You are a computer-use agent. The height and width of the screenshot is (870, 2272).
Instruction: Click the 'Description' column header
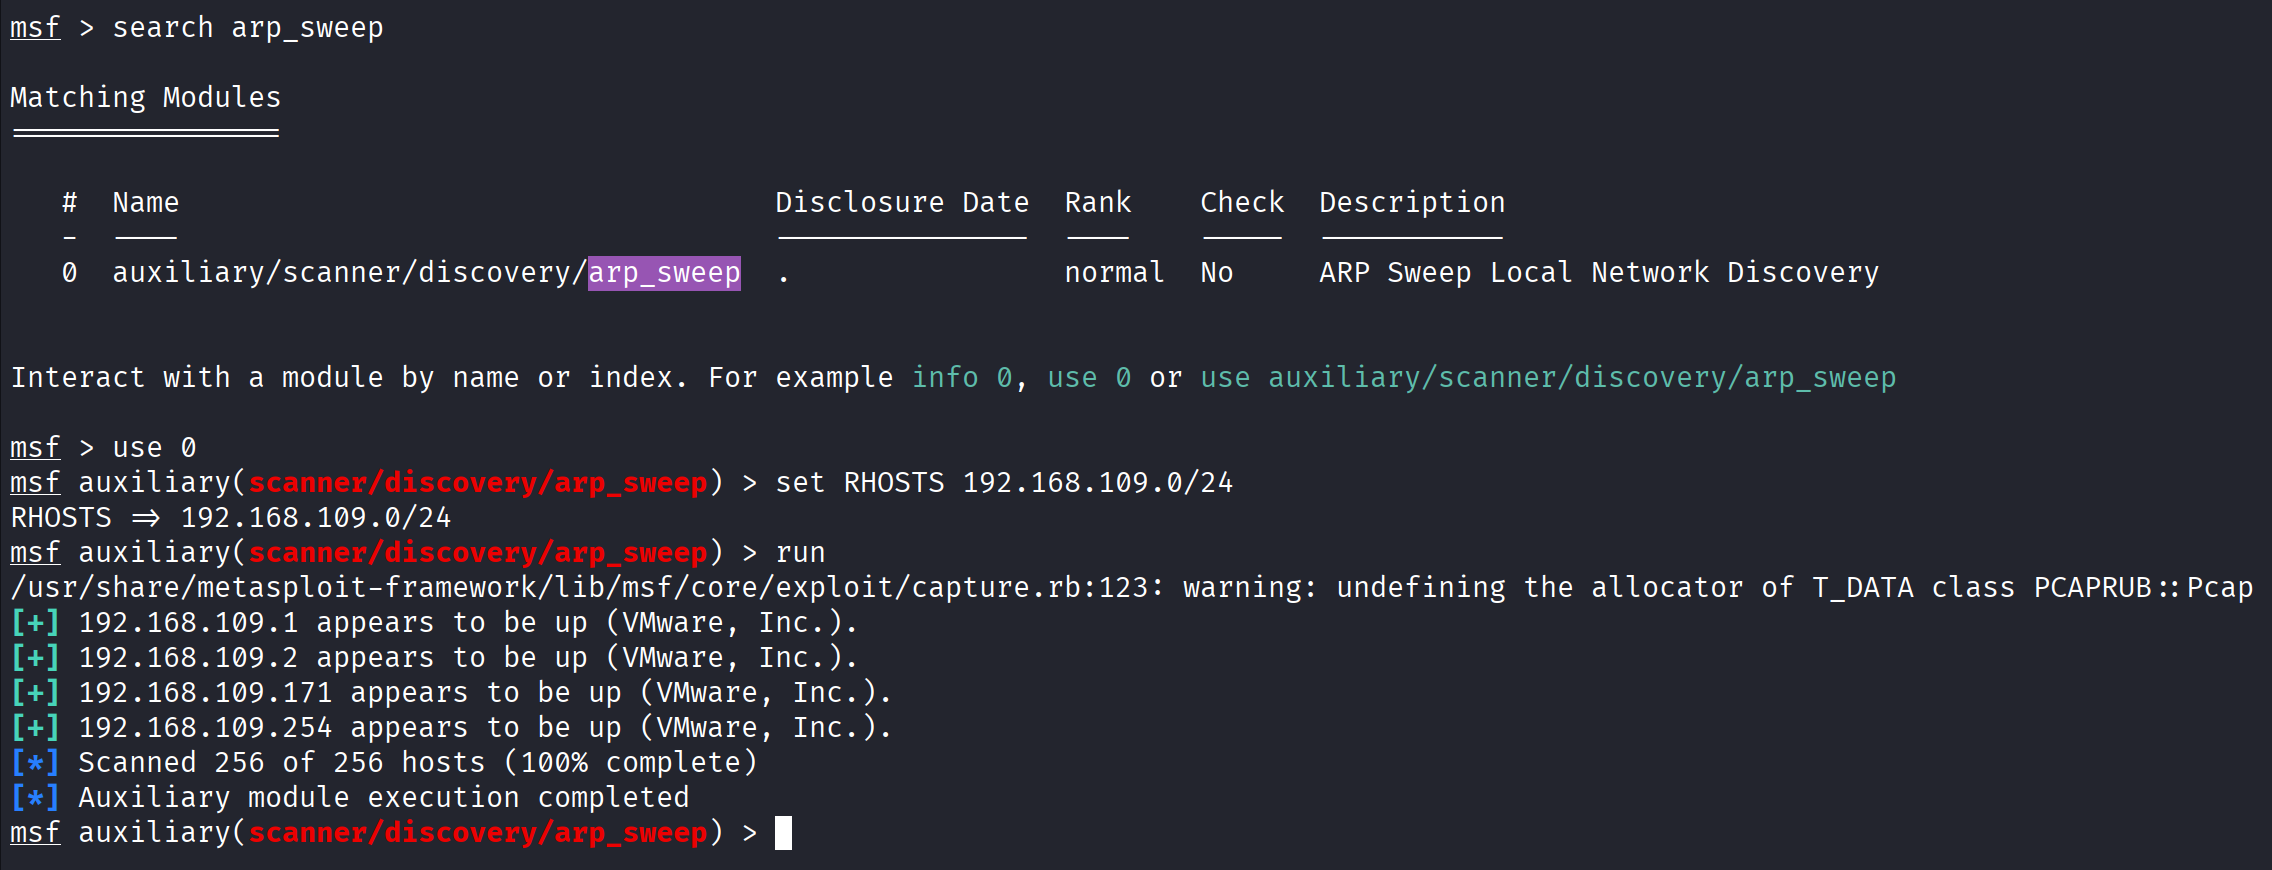click(1412, 203)
